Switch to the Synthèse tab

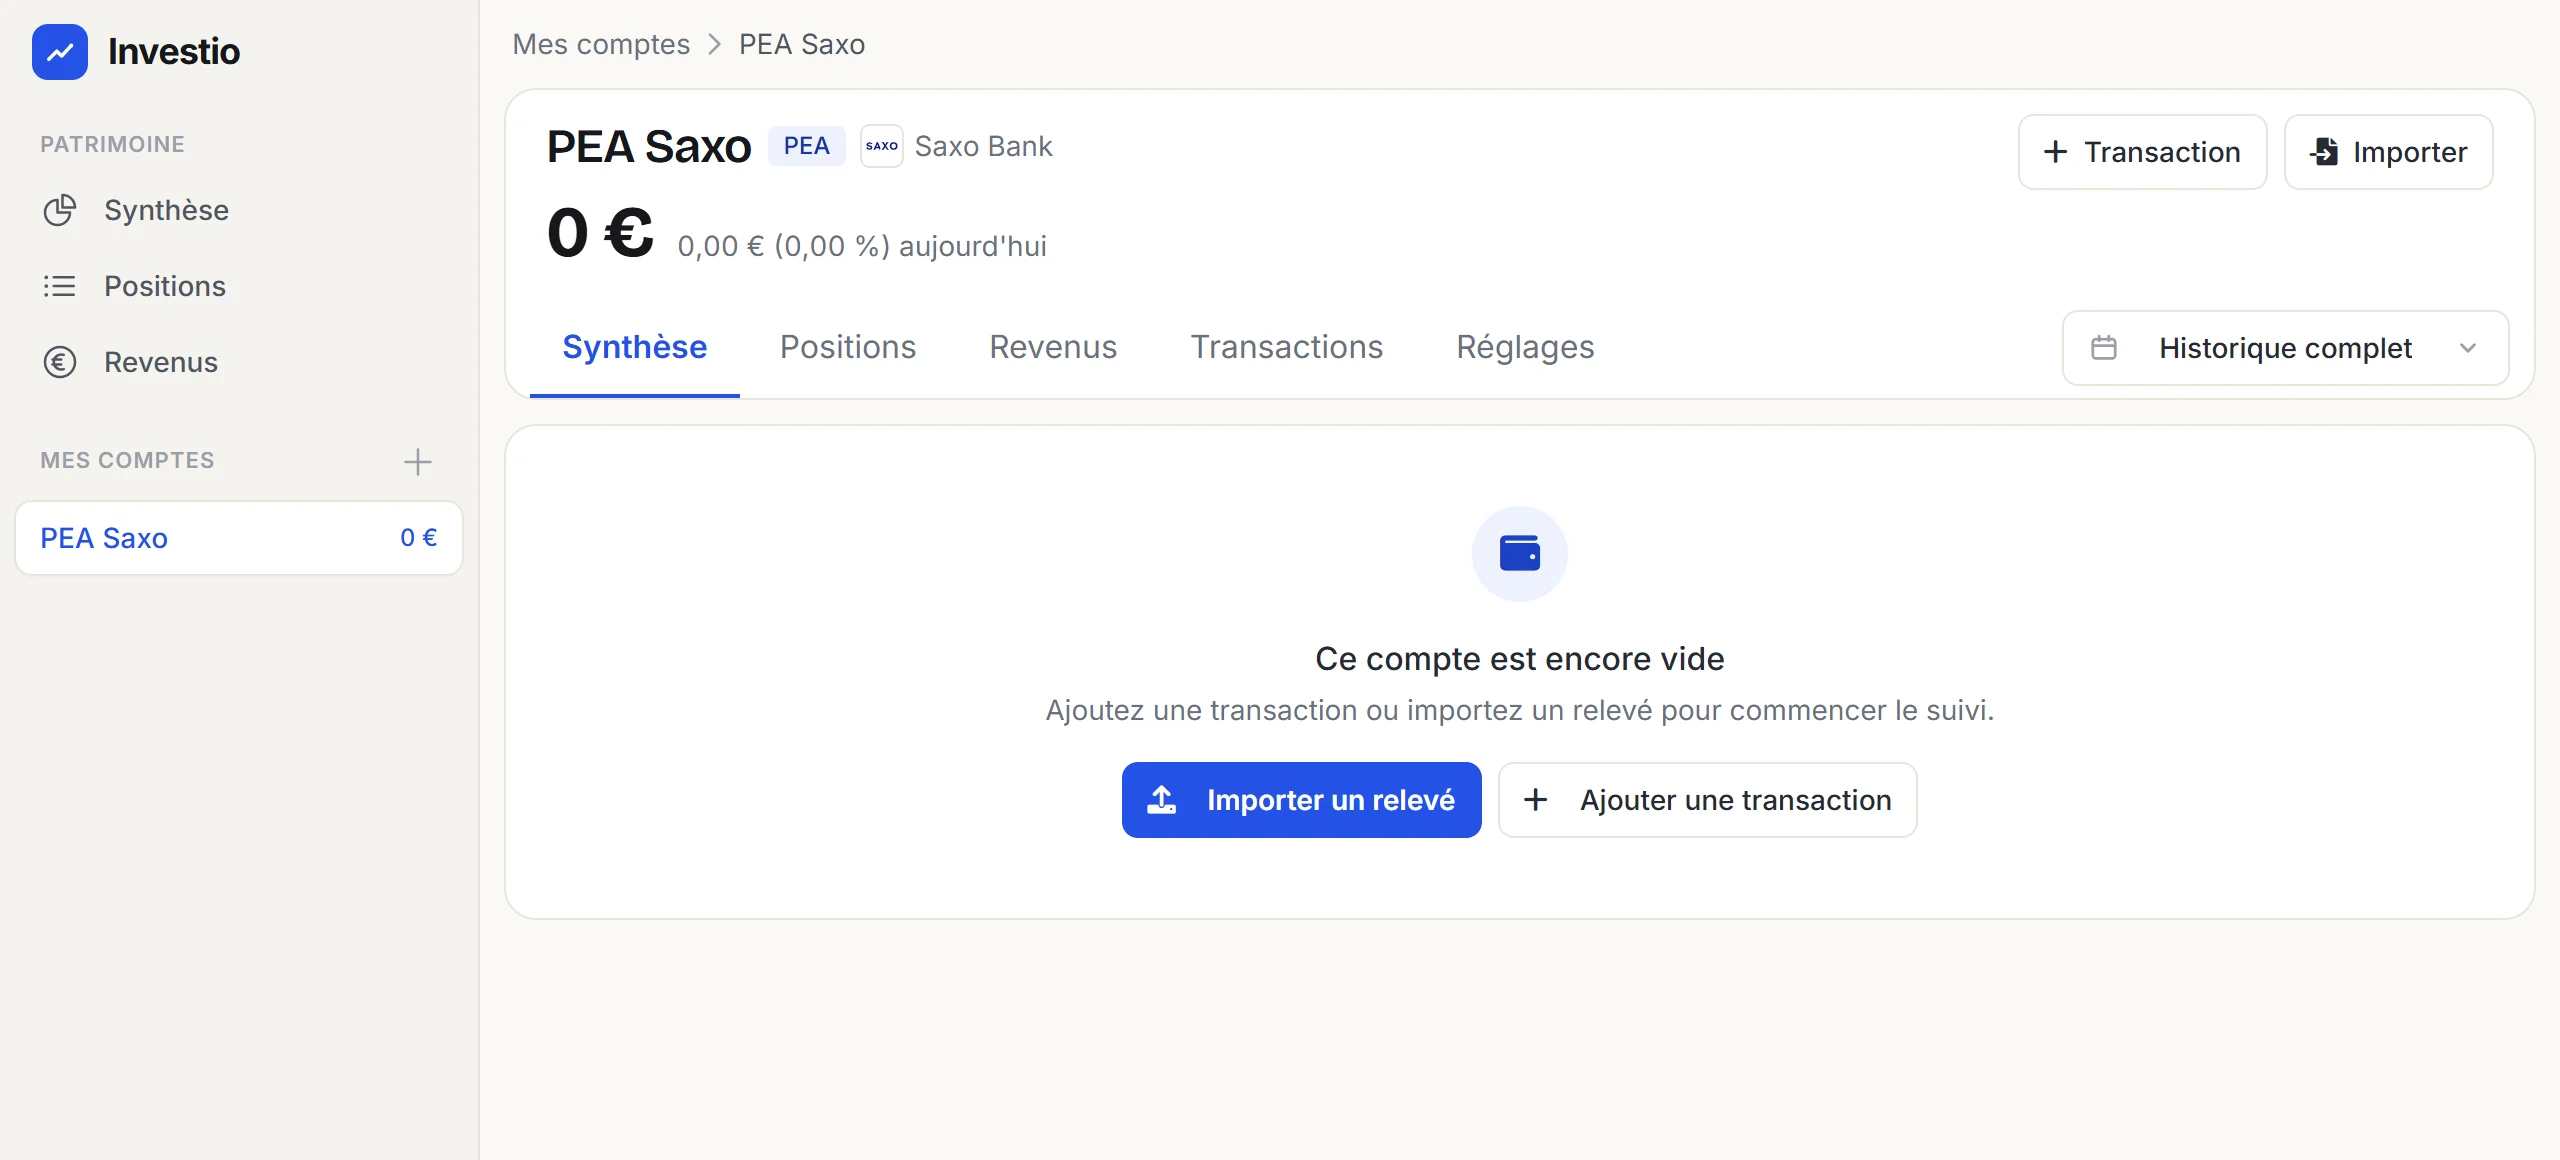pyautogui.click(x=635, y=347)
